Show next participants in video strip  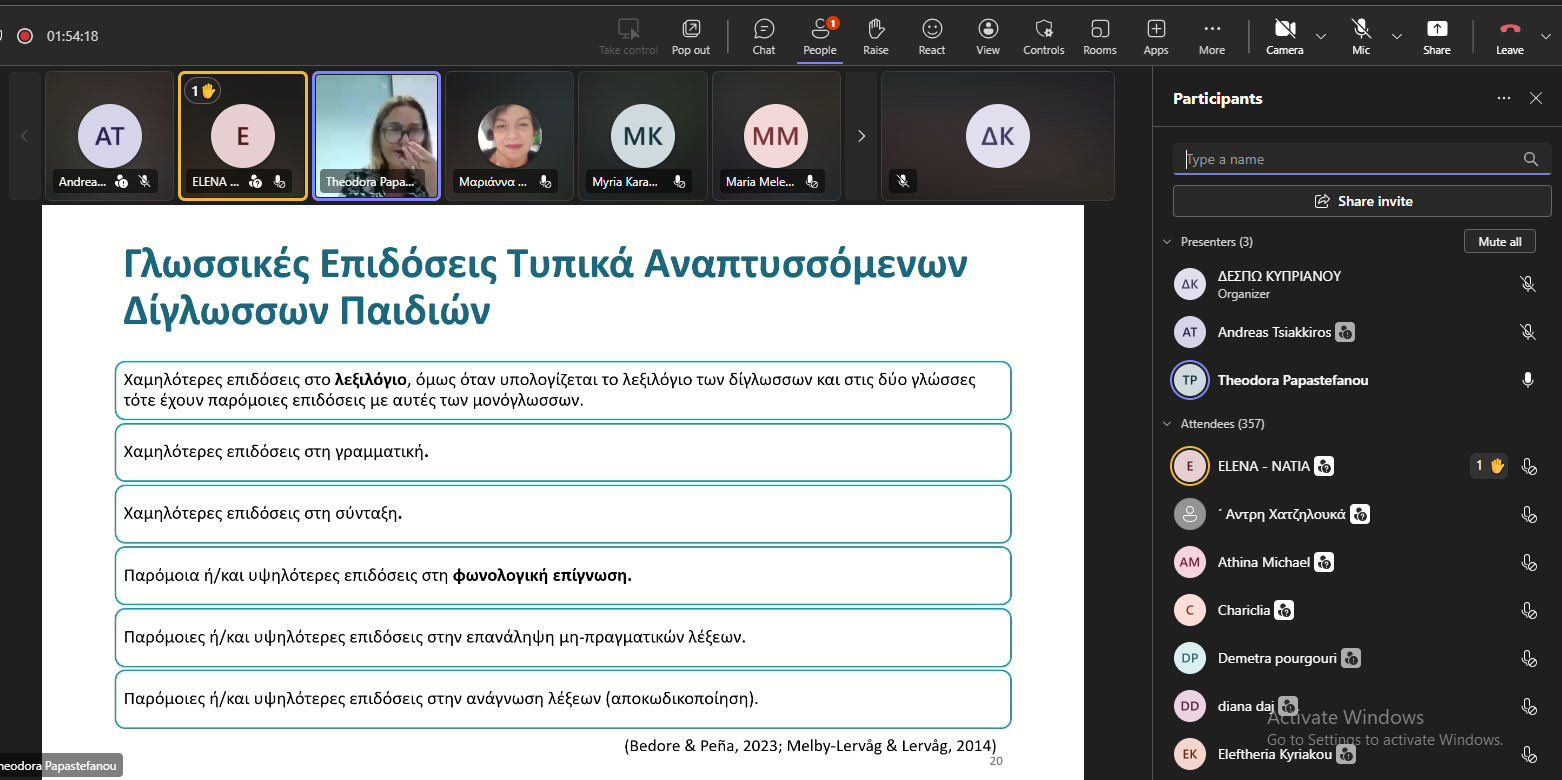pyautogui.click(x=861, y=136)
